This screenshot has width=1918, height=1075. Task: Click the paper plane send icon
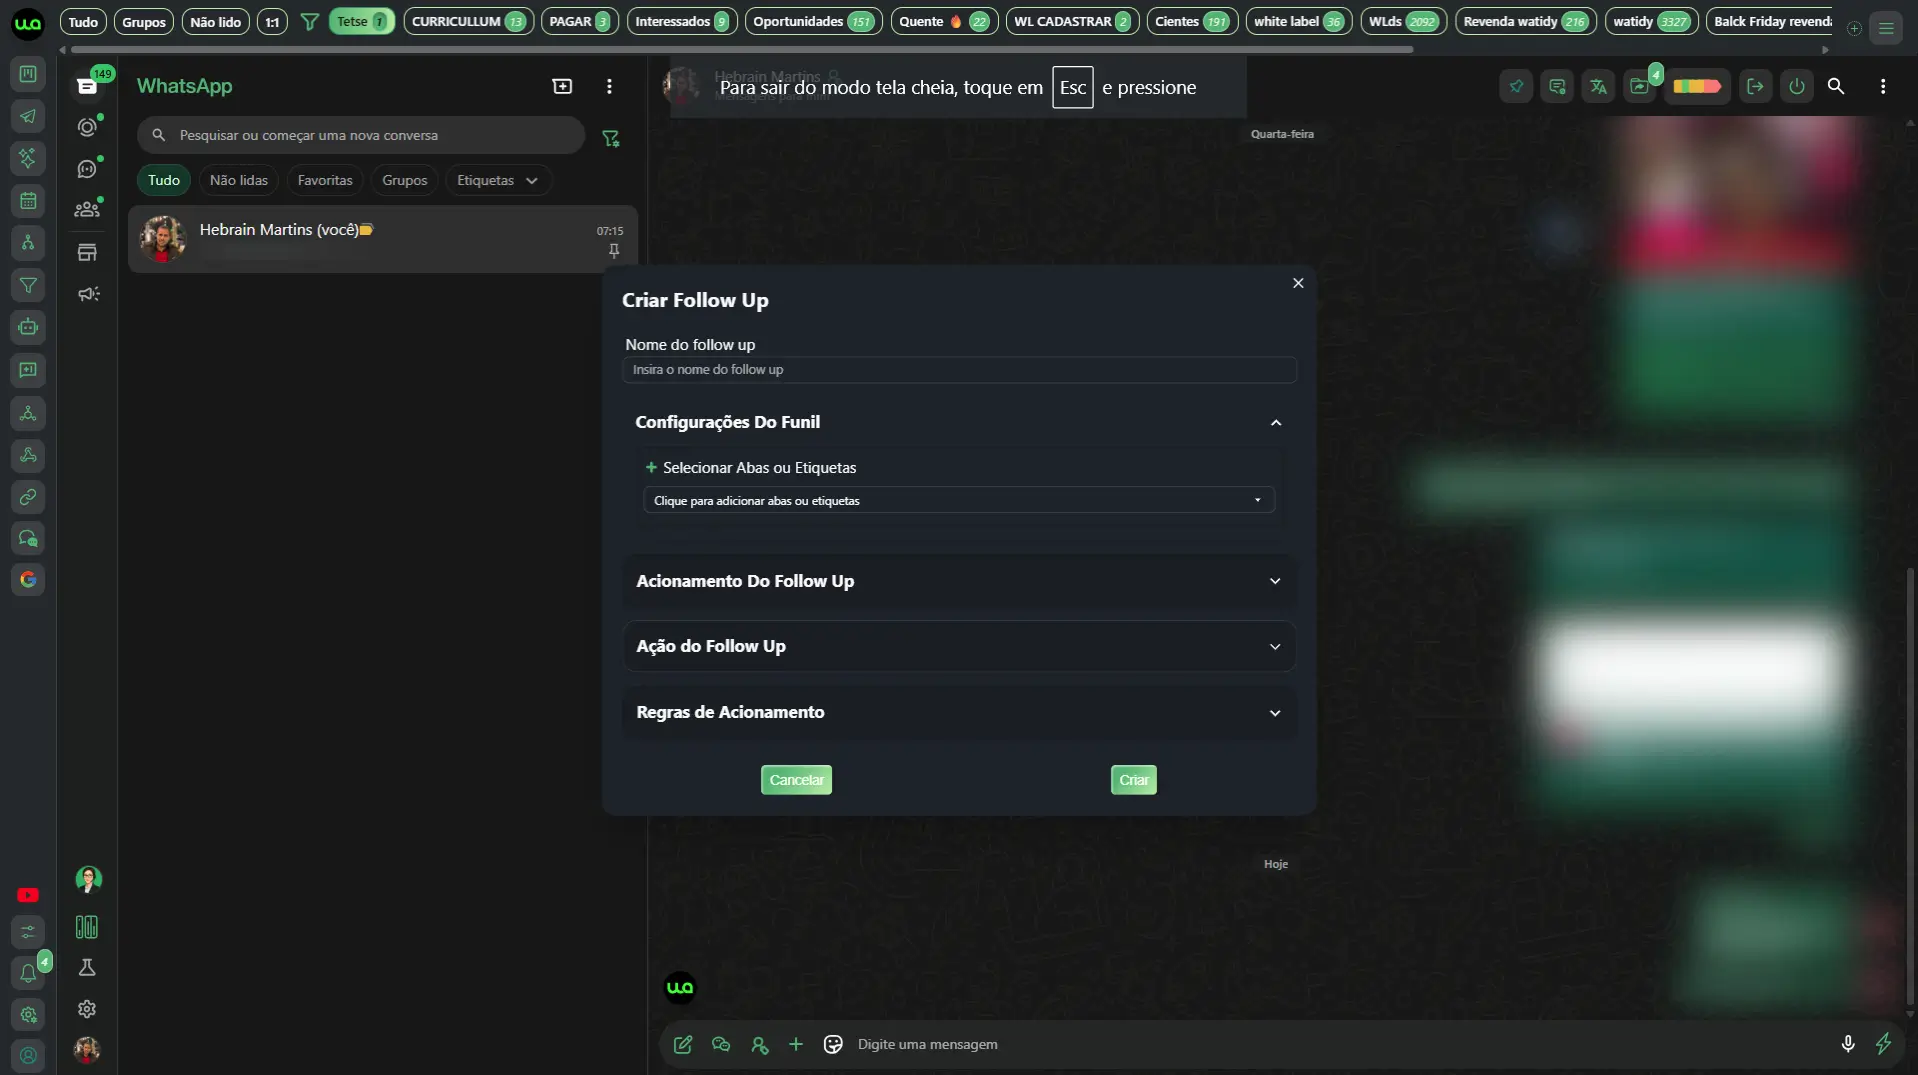(28, 116)
